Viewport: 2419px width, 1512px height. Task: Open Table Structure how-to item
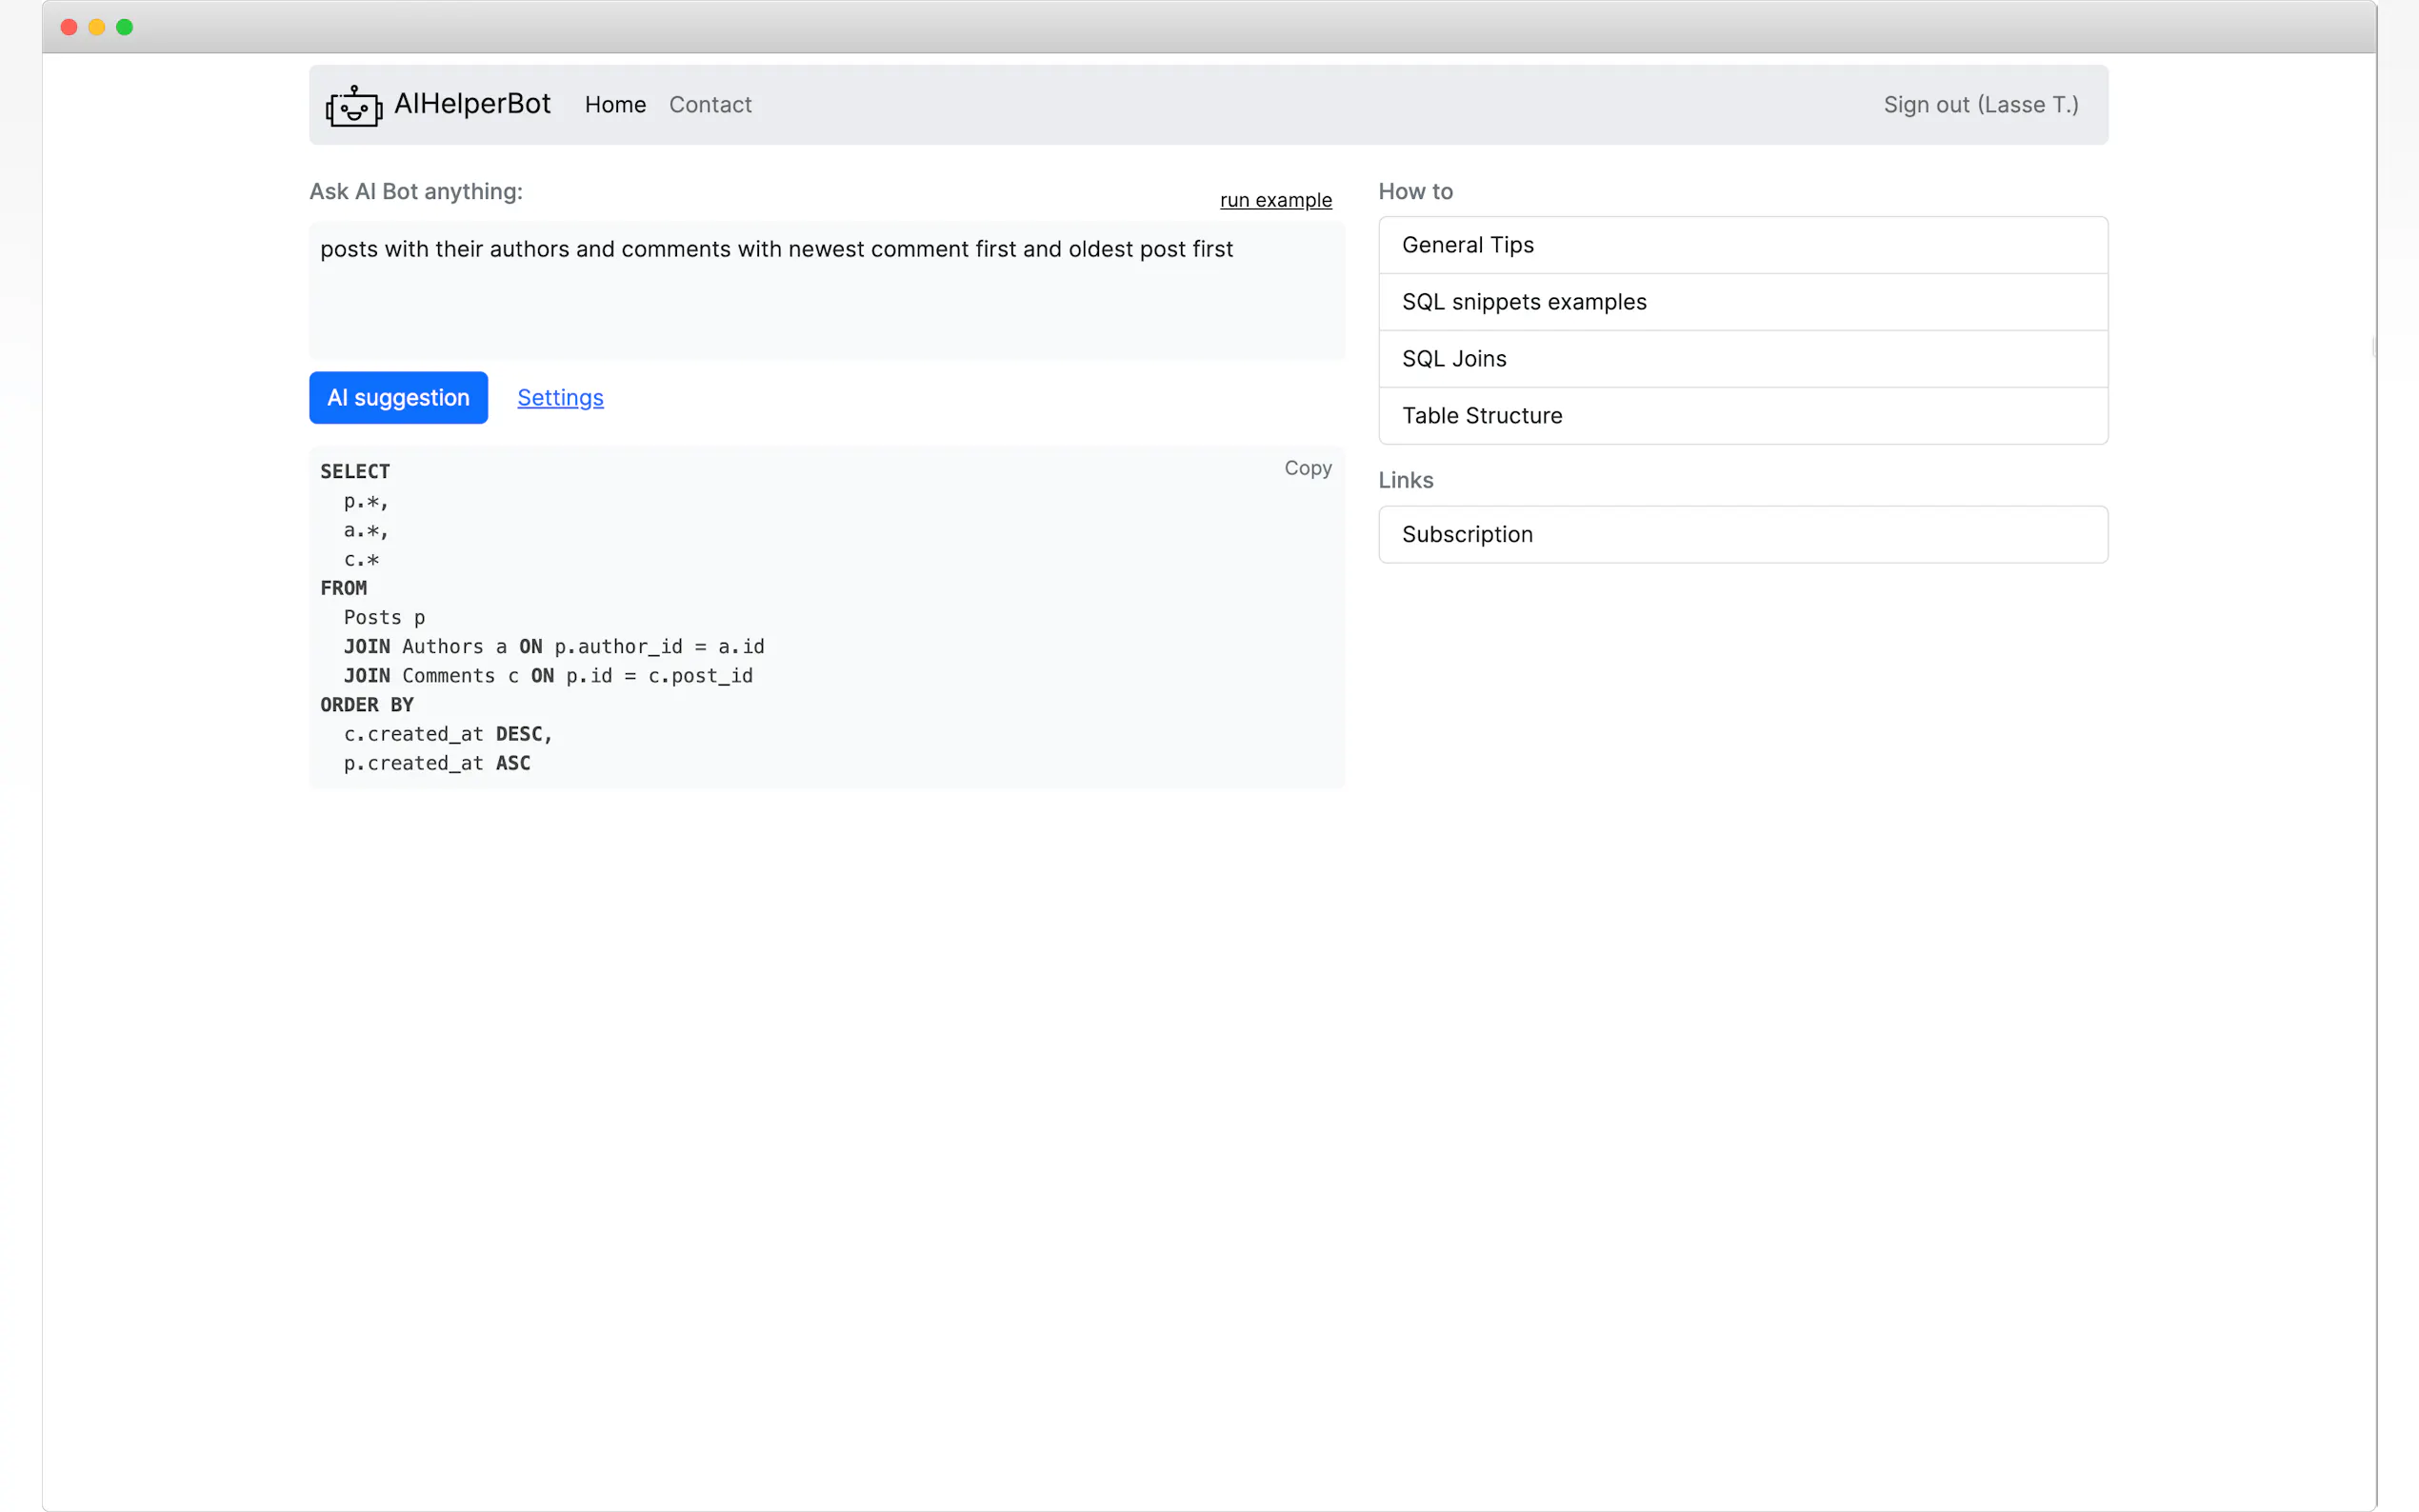tap(1742, 416)
